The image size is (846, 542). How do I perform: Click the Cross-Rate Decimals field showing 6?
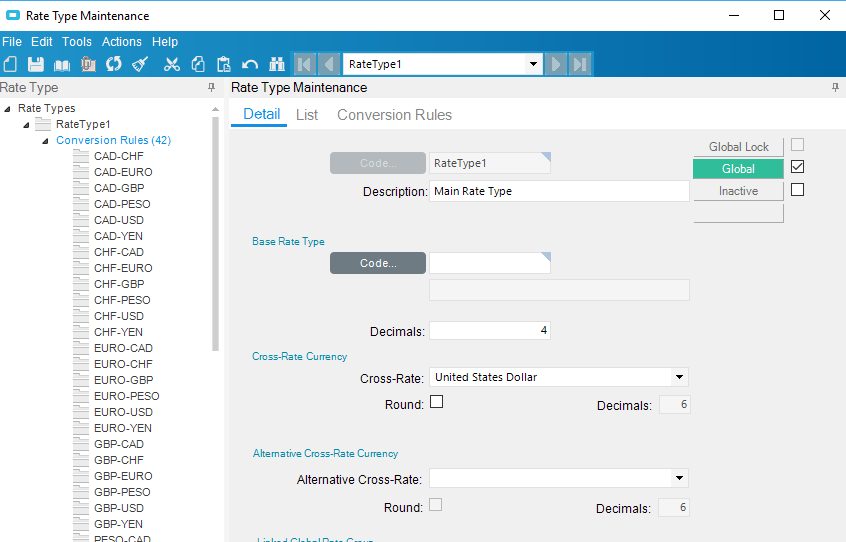pos(674,404)
